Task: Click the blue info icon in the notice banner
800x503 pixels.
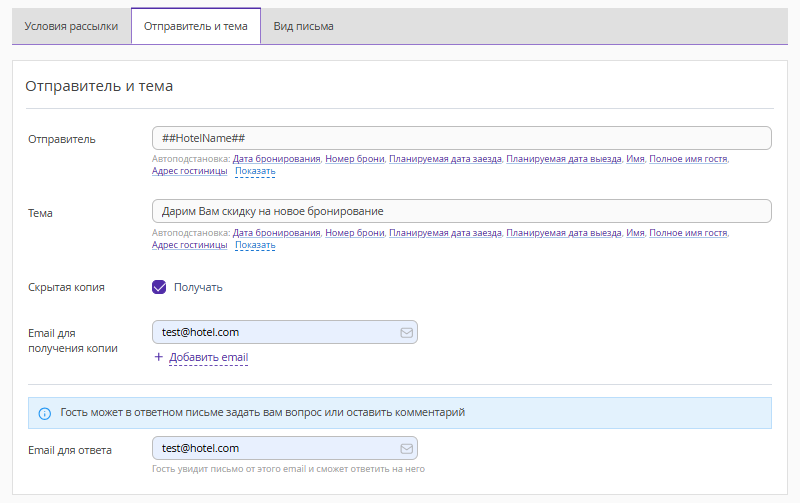Action: 44,413
